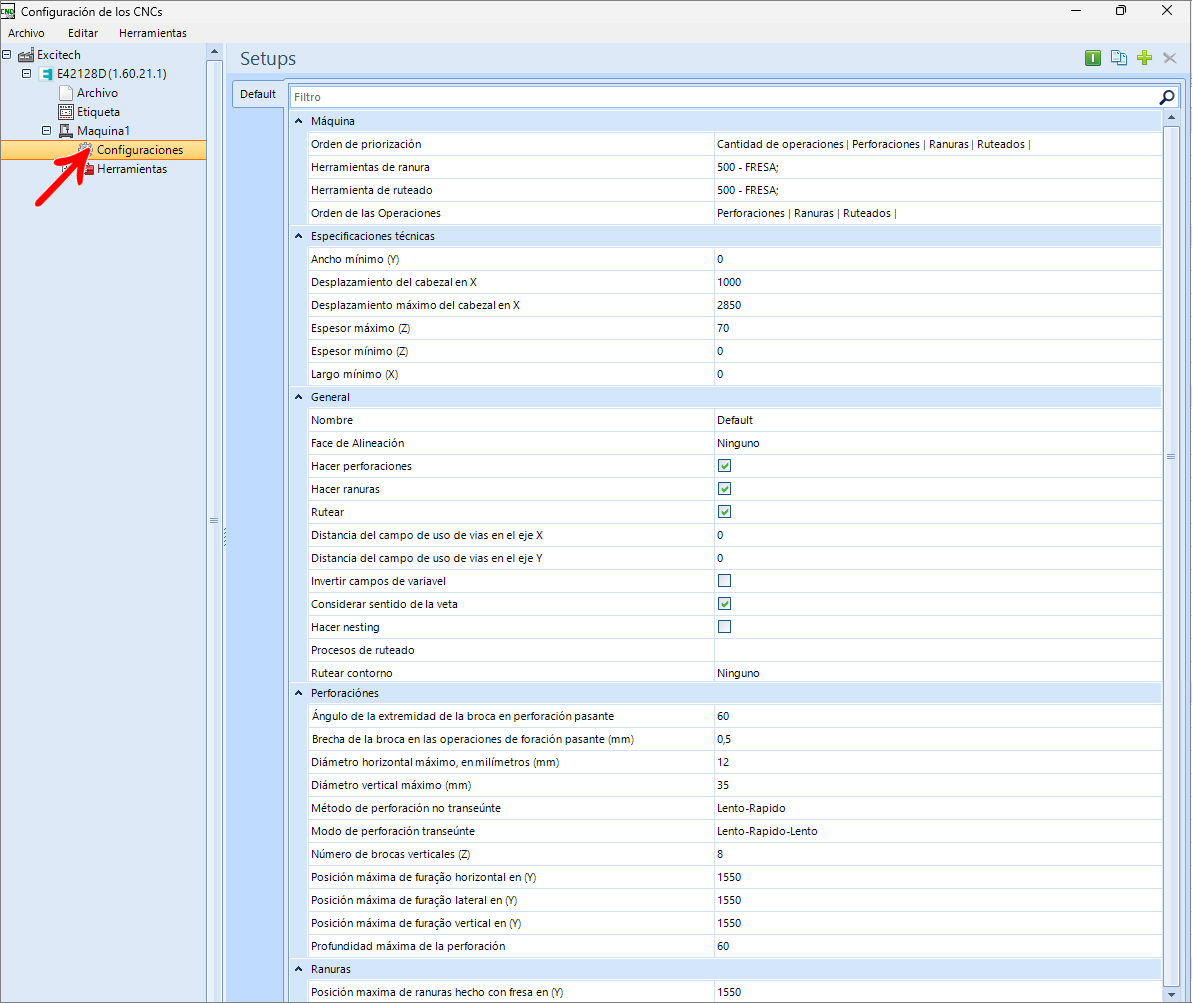
Task: Collapse the Ranuras section
Action: [x=299, y=969]
